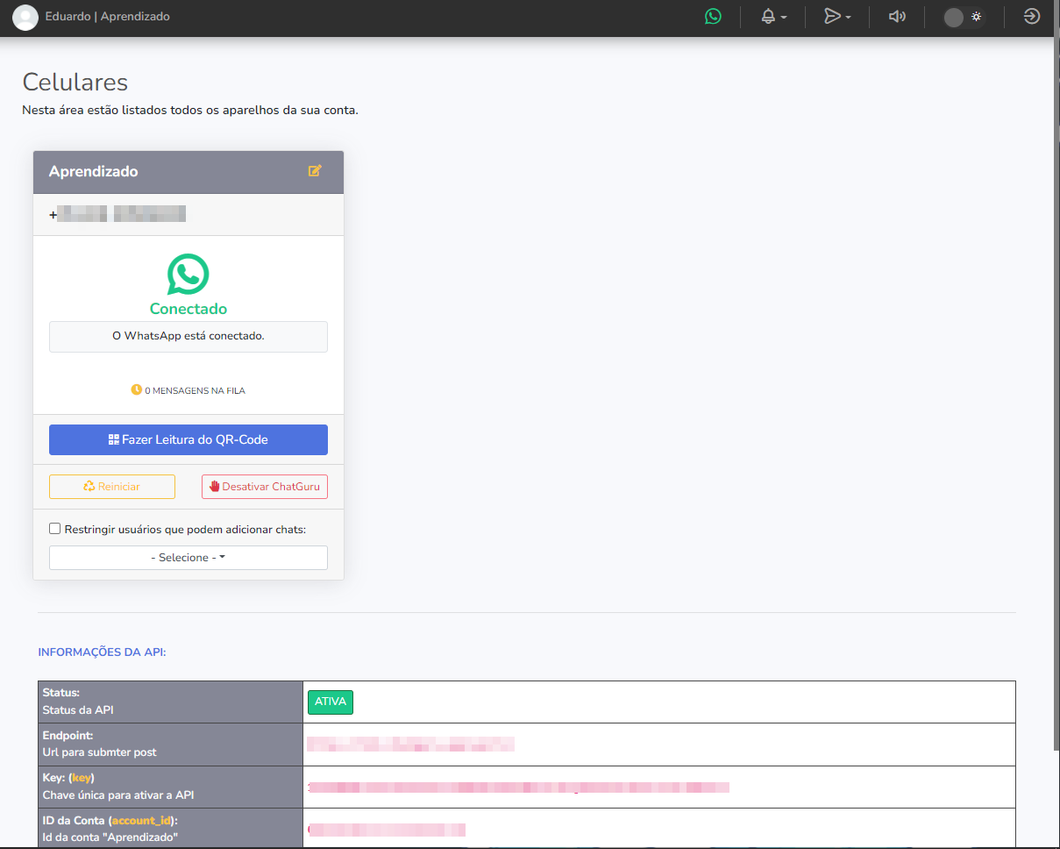This screenshot has width=1060, height=849.
Task: Click Fazer Leitura do QR-Code button
Action: (x=188, y=439)
